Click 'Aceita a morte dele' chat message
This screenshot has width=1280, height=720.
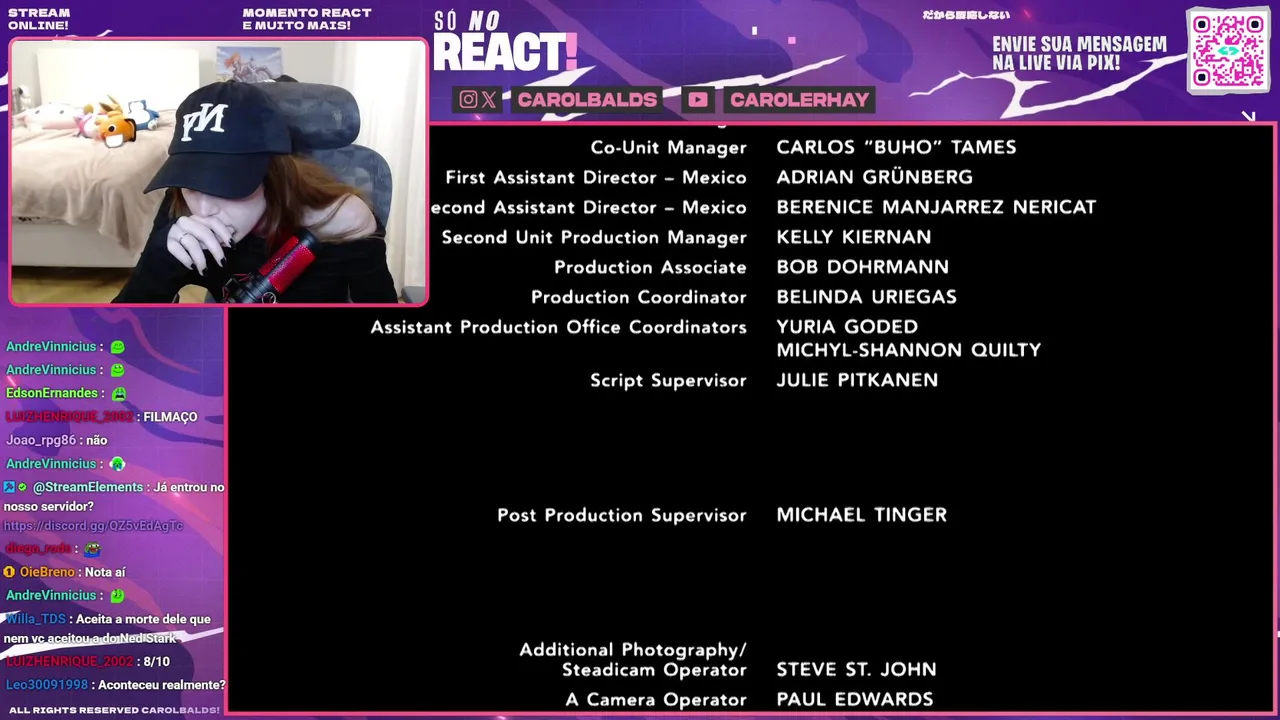point(107,629)
